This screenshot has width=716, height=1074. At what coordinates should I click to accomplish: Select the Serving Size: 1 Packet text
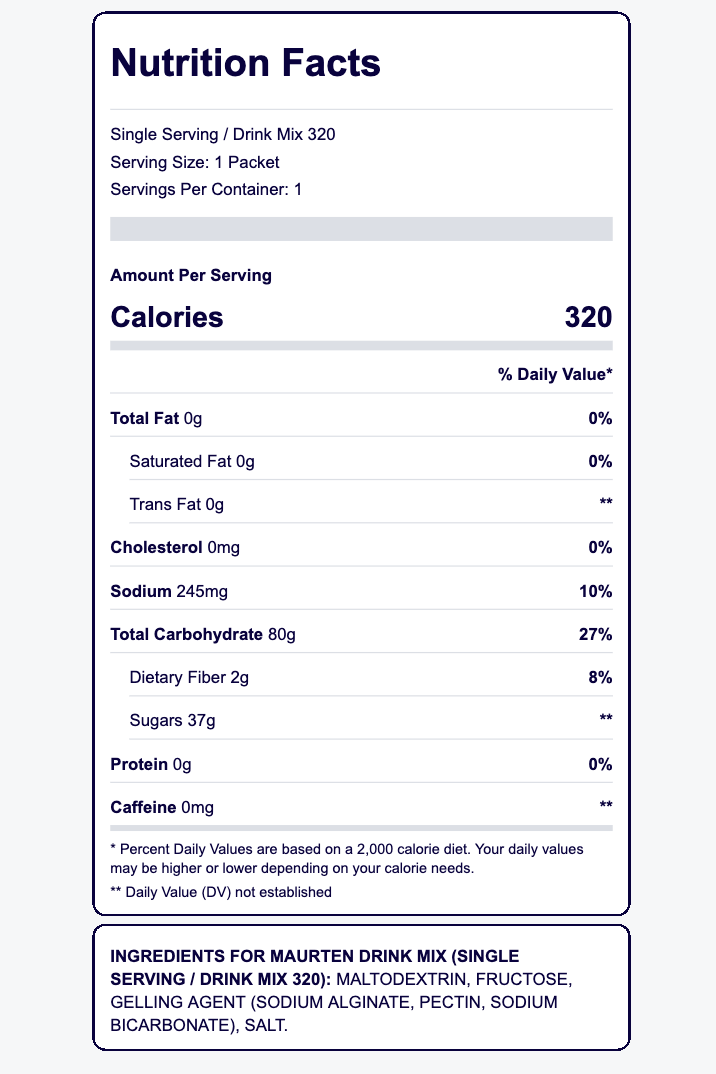[195, 162]
